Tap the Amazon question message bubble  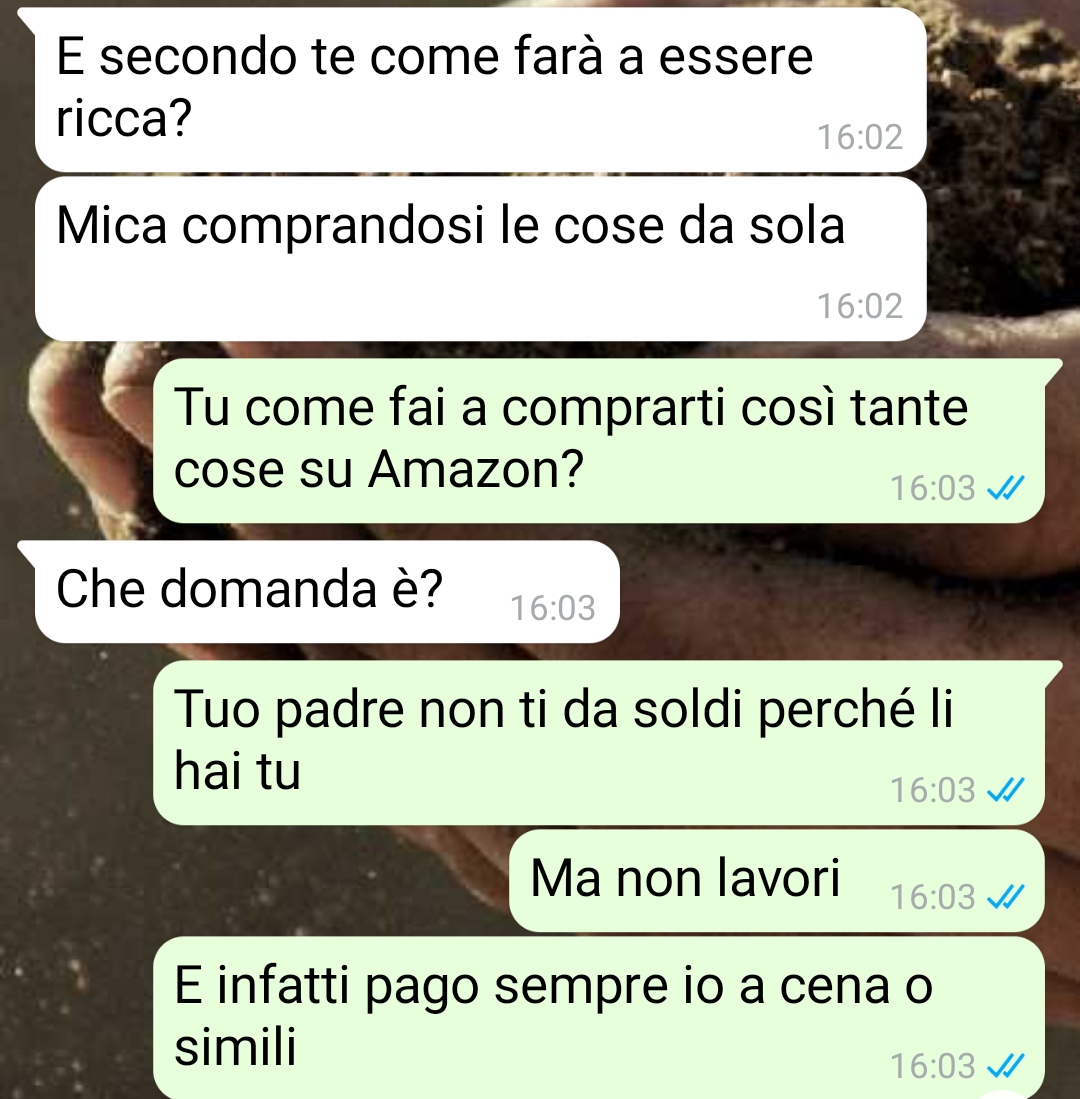point(599,441)
